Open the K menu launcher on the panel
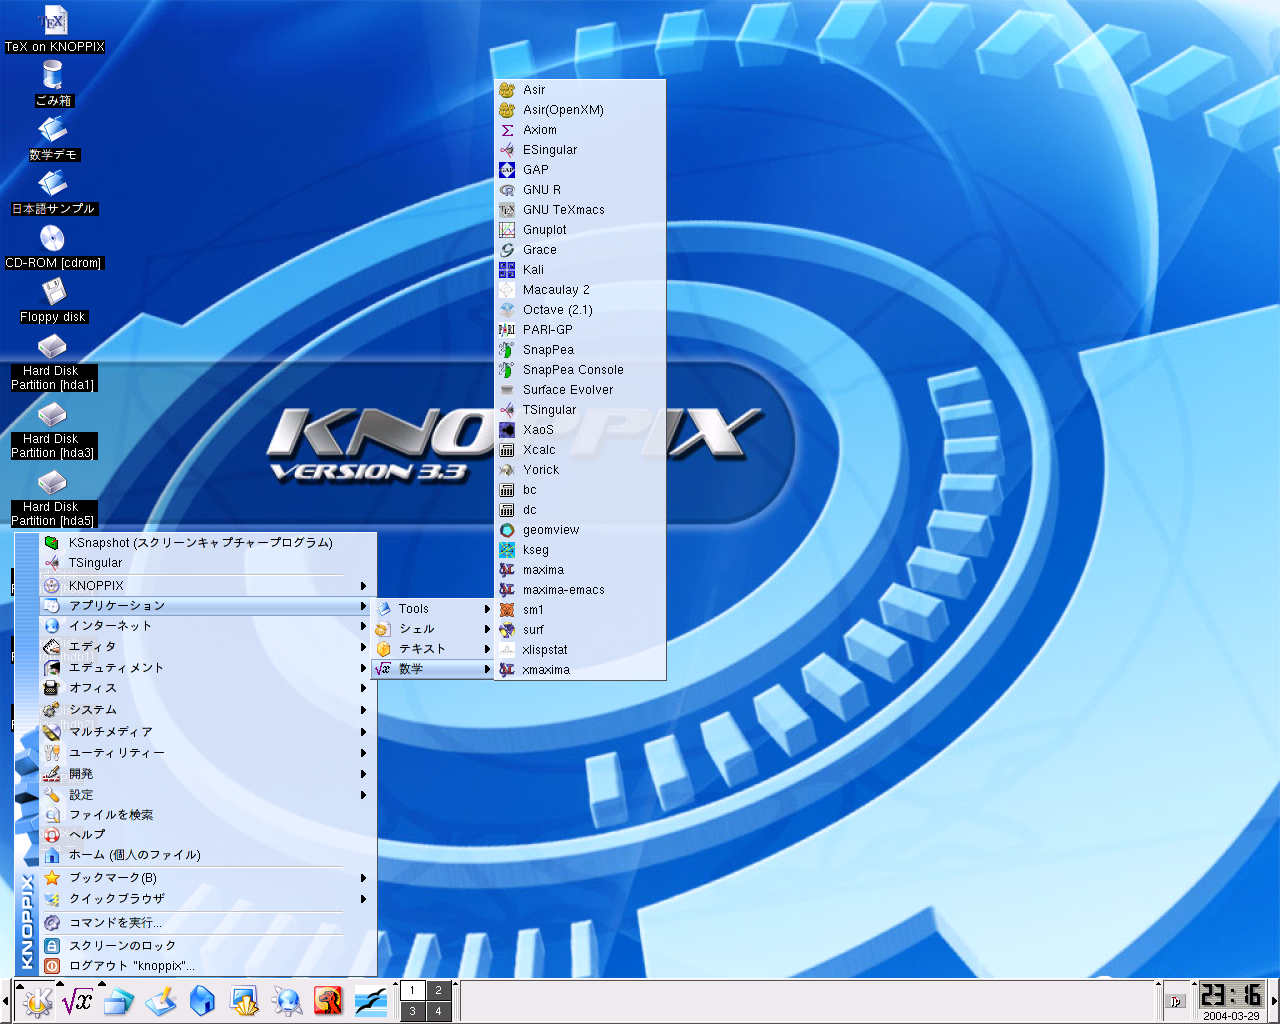 [37, 1001]
